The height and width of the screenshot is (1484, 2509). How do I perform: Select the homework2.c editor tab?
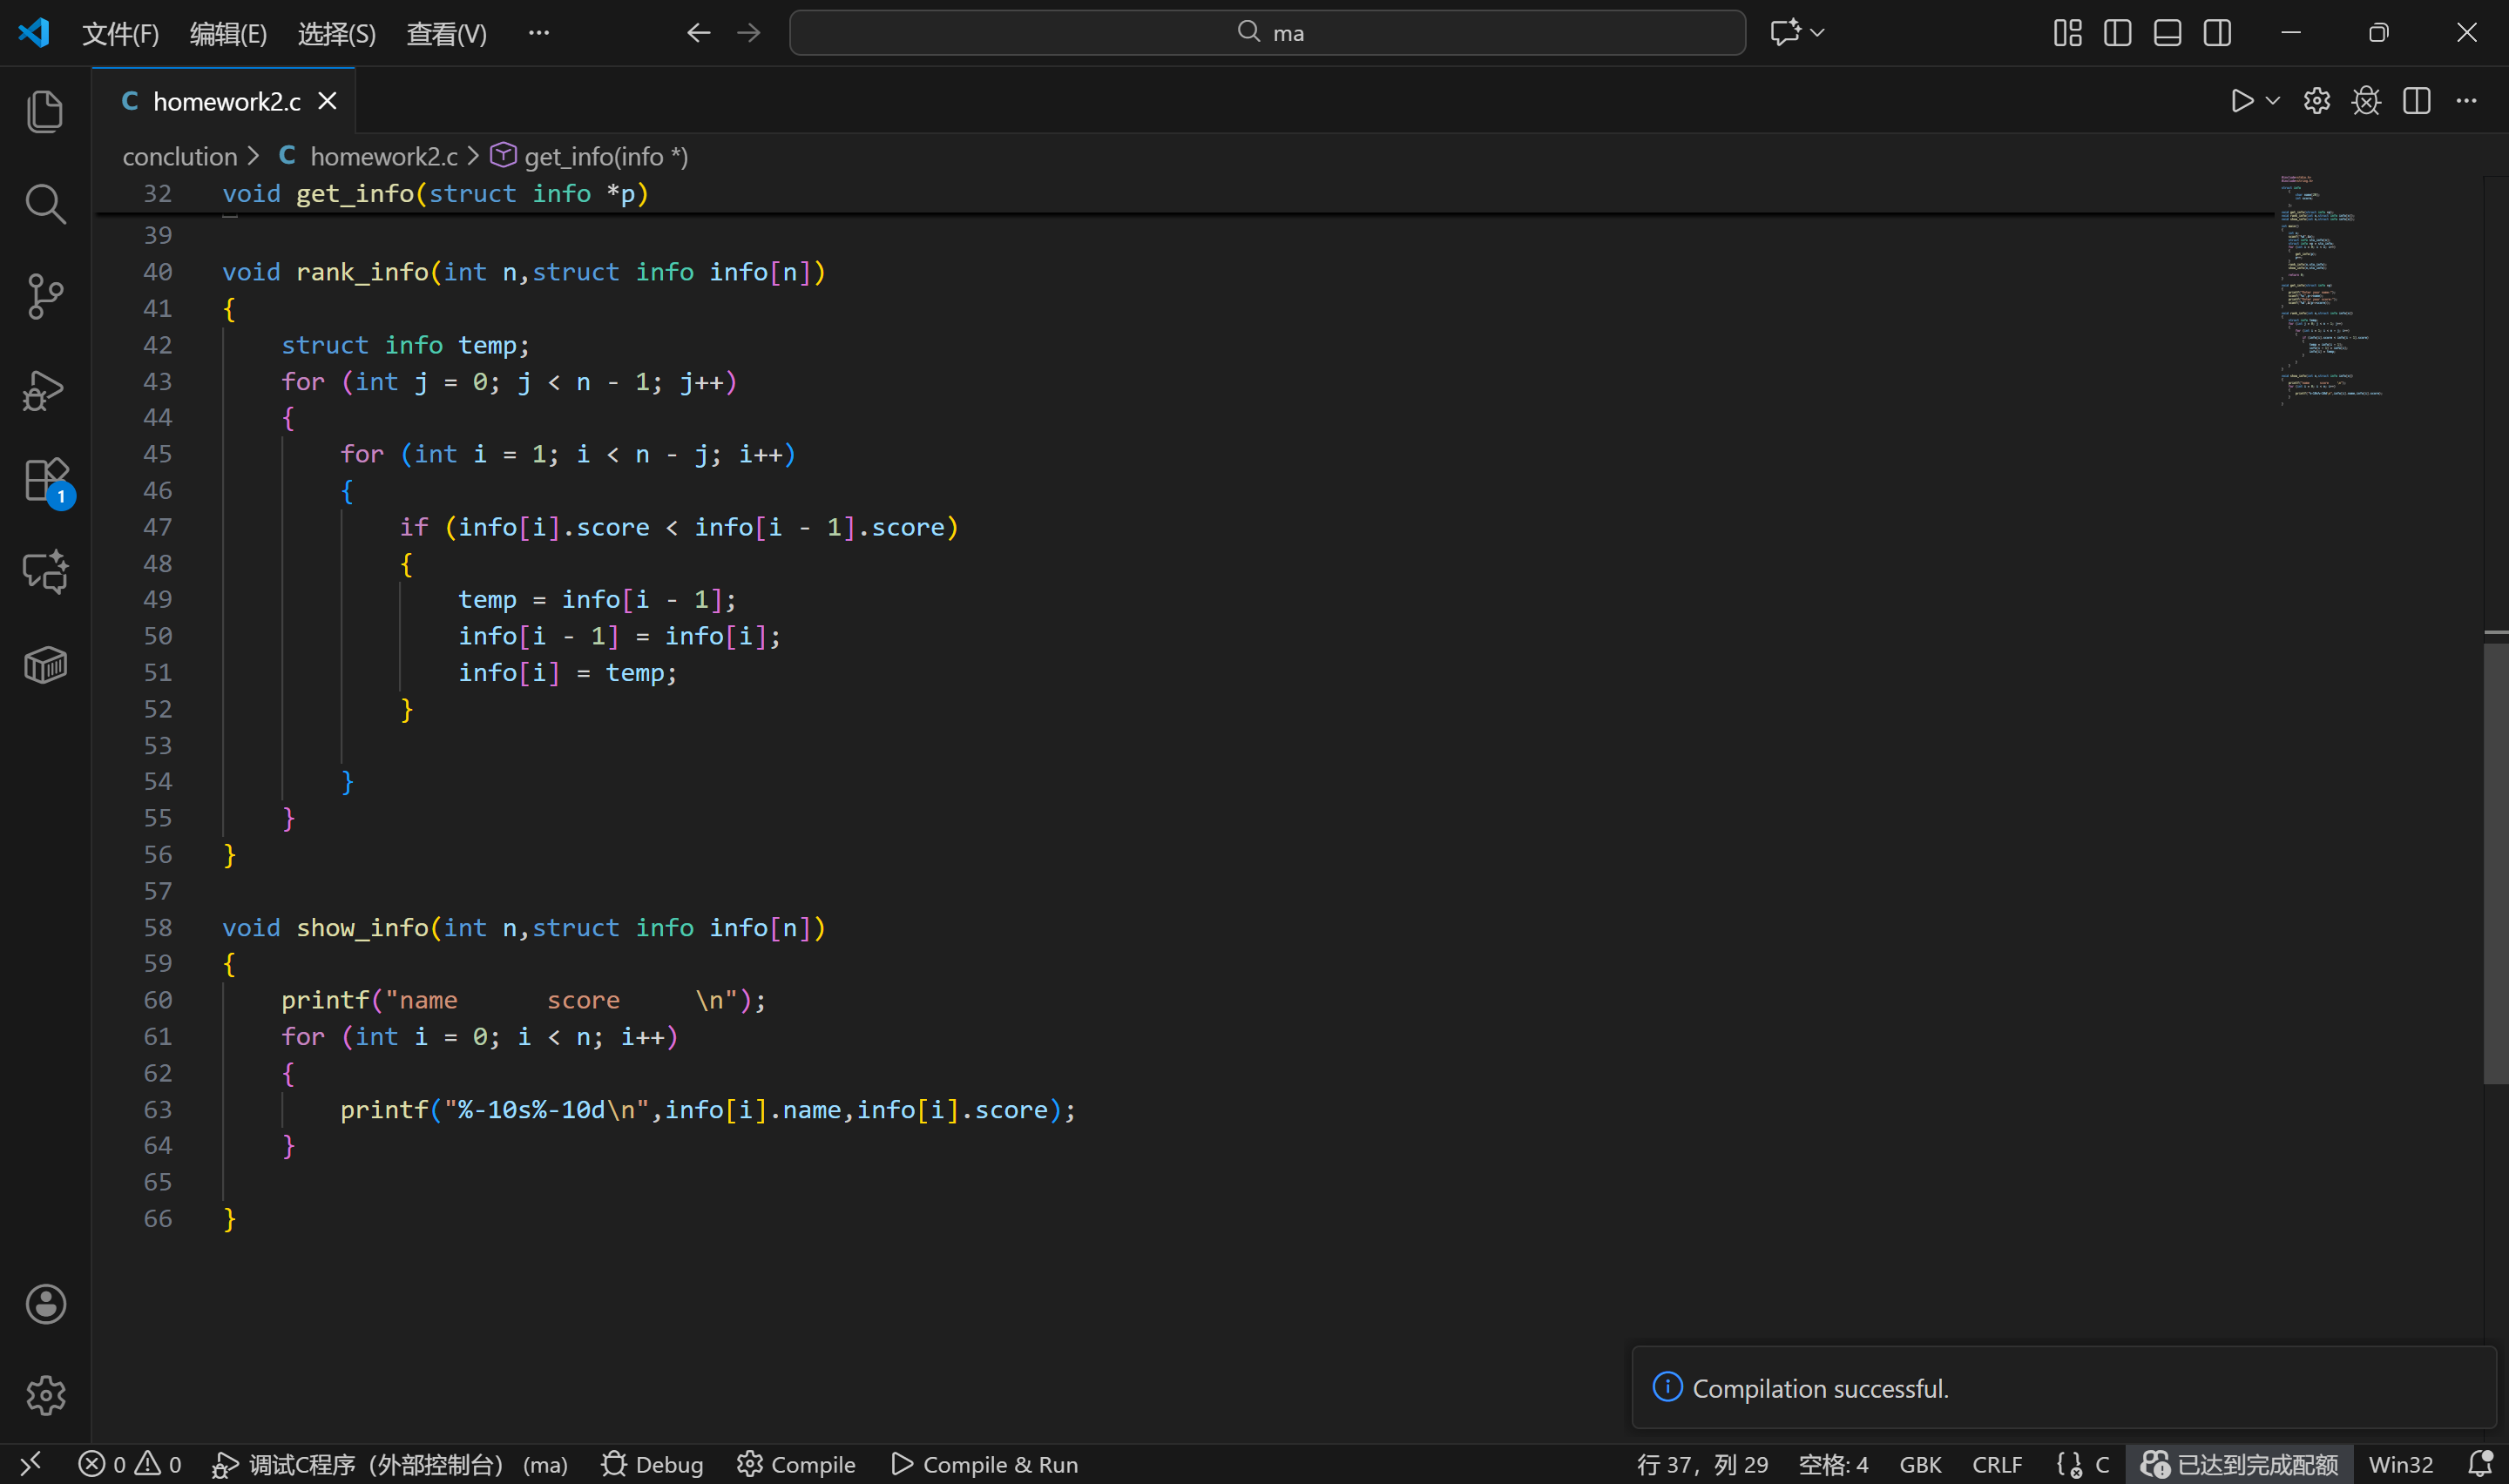226,101
